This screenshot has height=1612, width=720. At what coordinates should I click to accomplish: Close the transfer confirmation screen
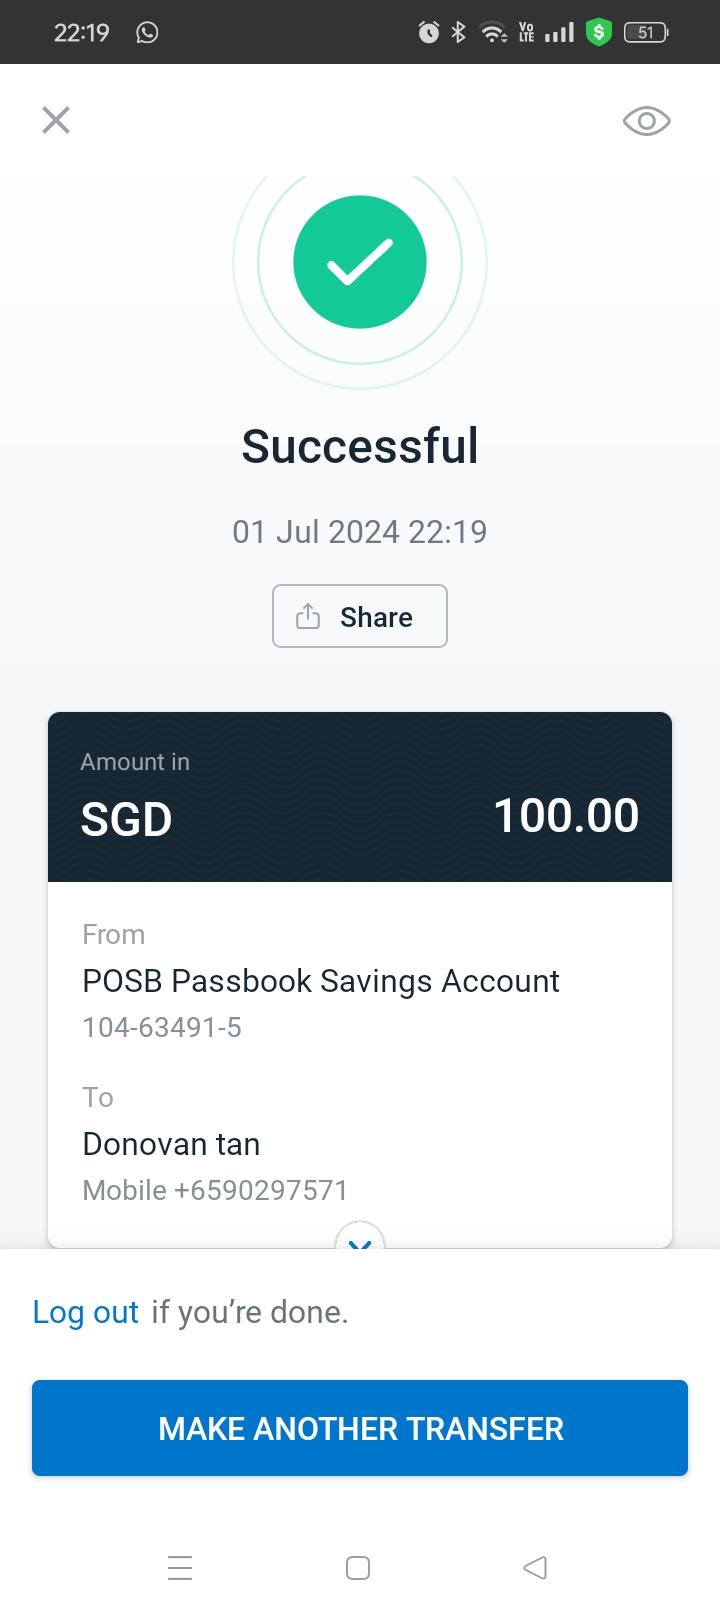point(56,120)
